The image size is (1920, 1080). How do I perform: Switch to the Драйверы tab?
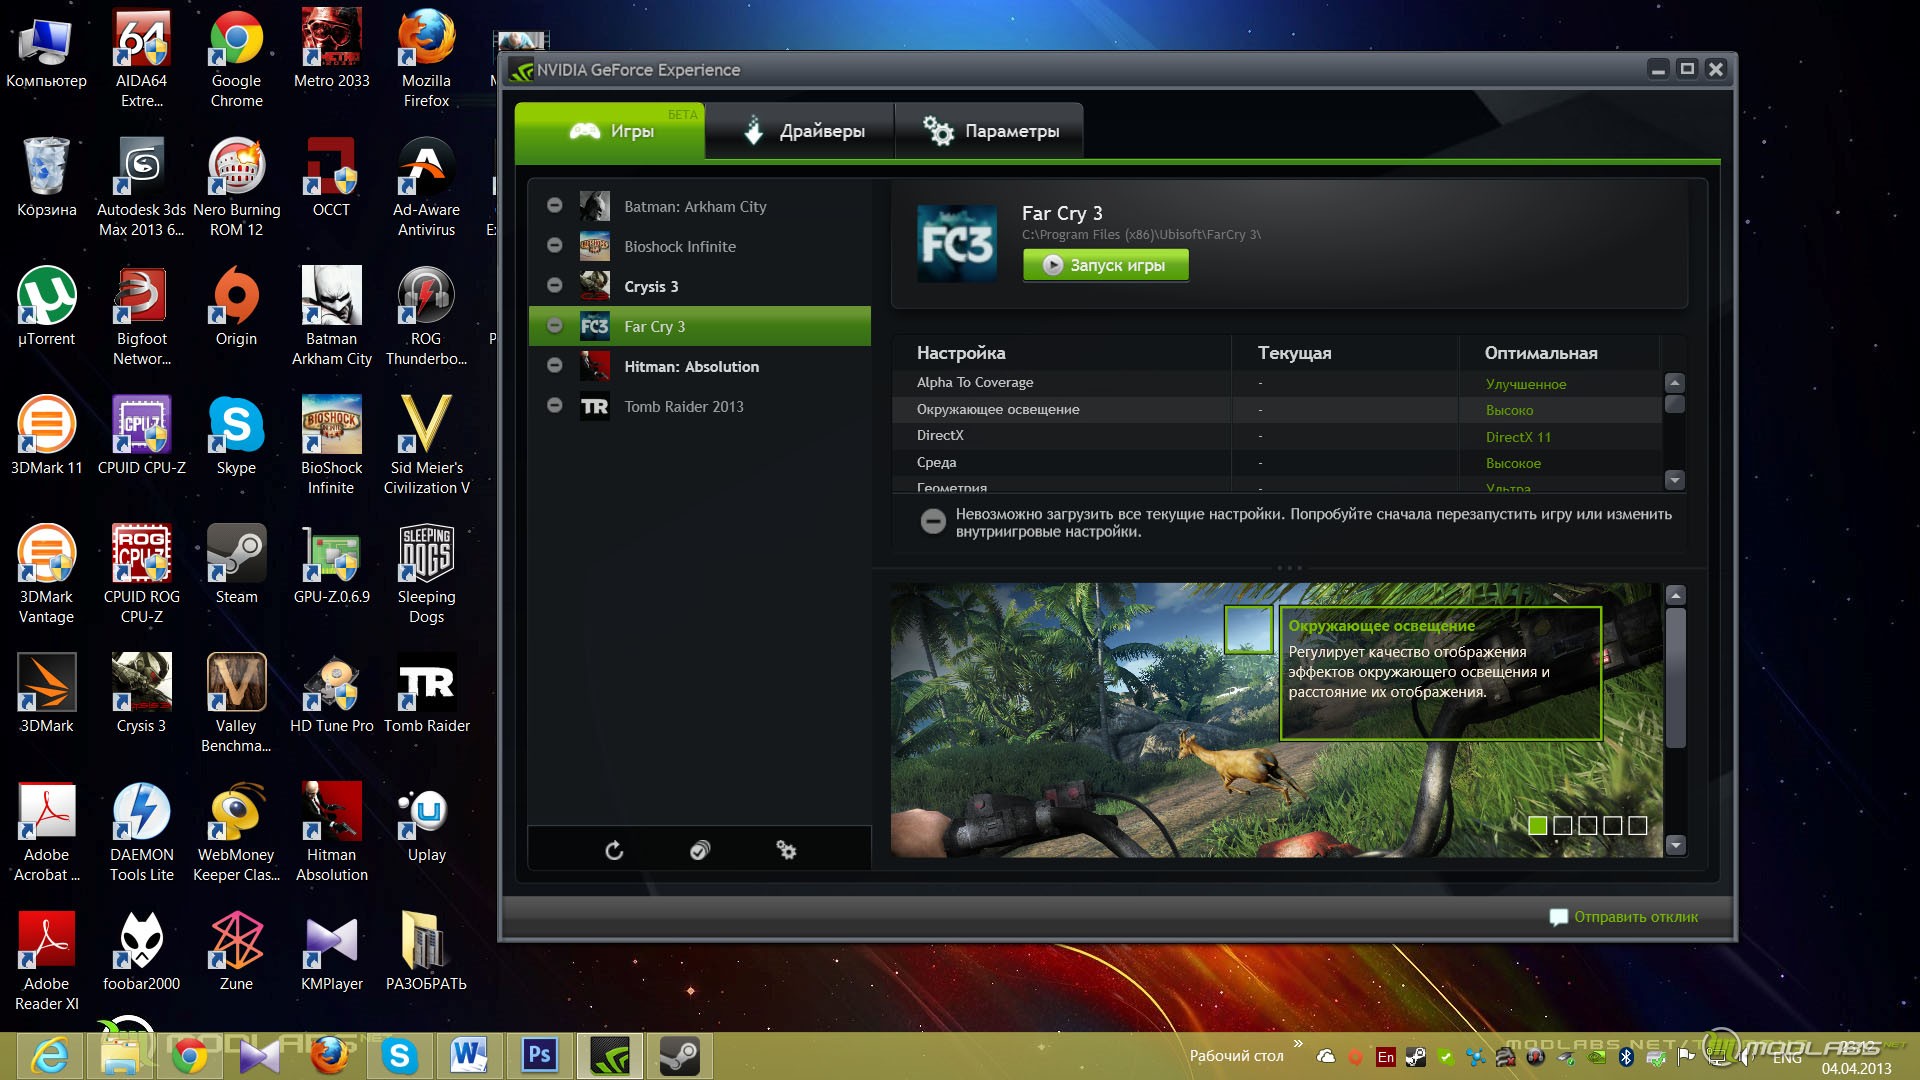pos(804,129)
